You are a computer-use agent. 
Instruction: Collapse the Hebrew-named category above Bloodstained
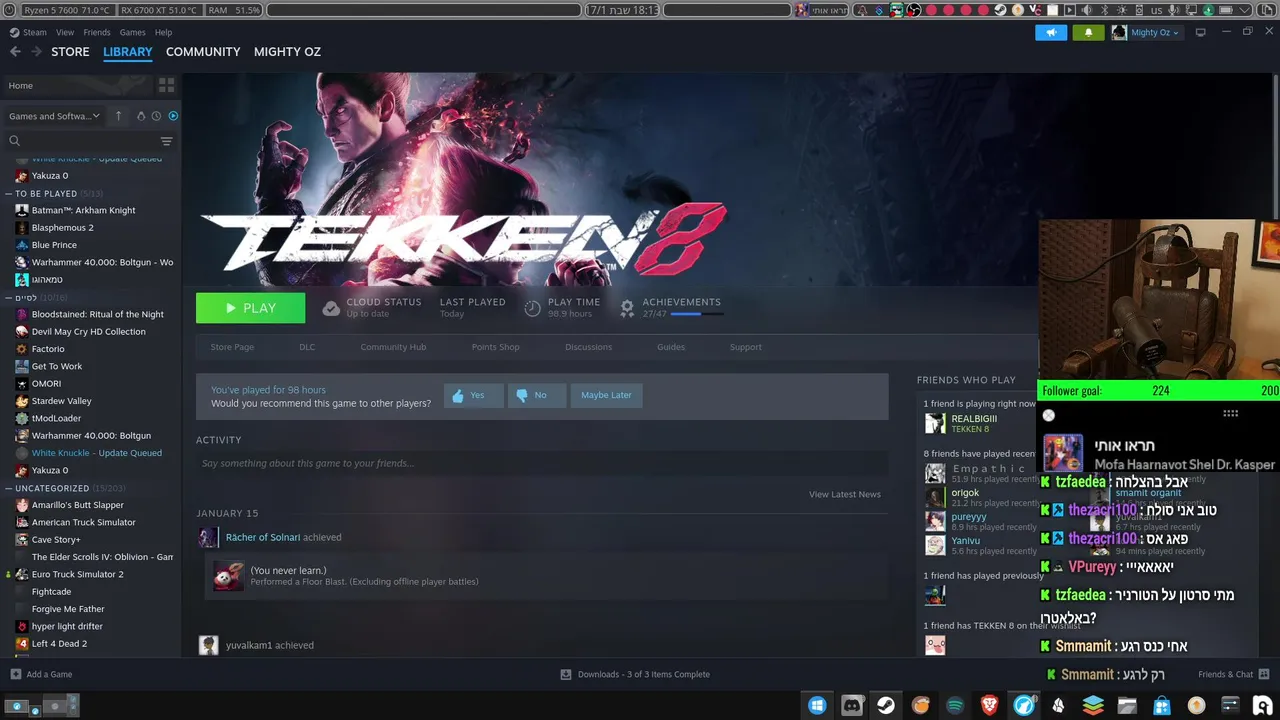click(9, 297)
